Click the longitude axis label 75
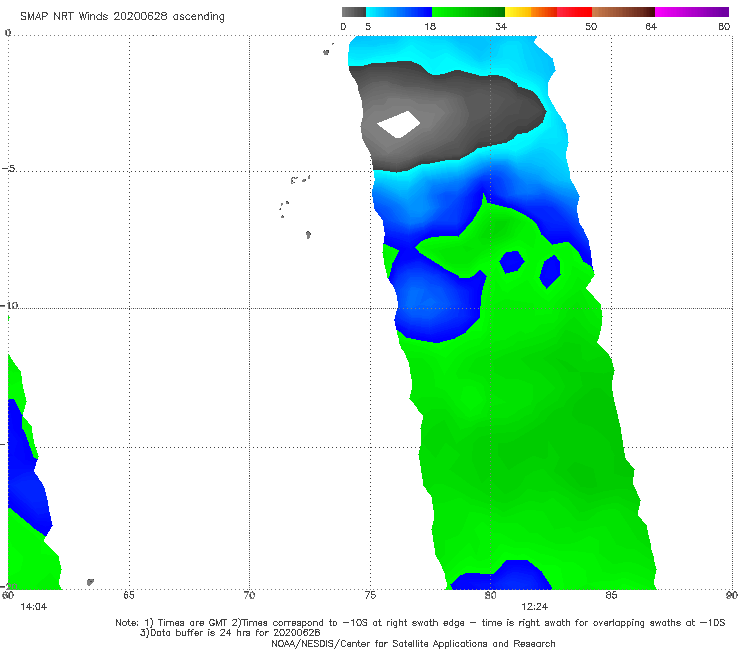The height and width of the screenshot is (650, 740). click(370, 595)
